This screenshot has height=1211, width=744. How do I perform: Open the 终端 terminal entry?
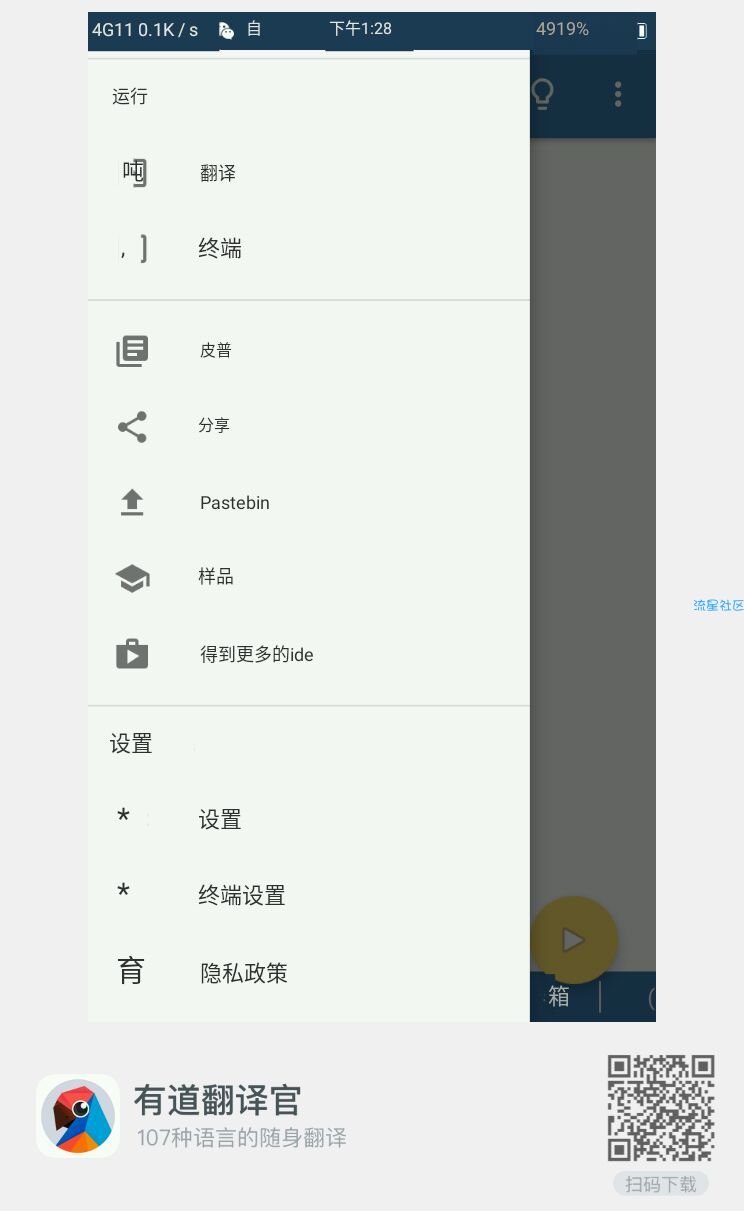point(308,249)
